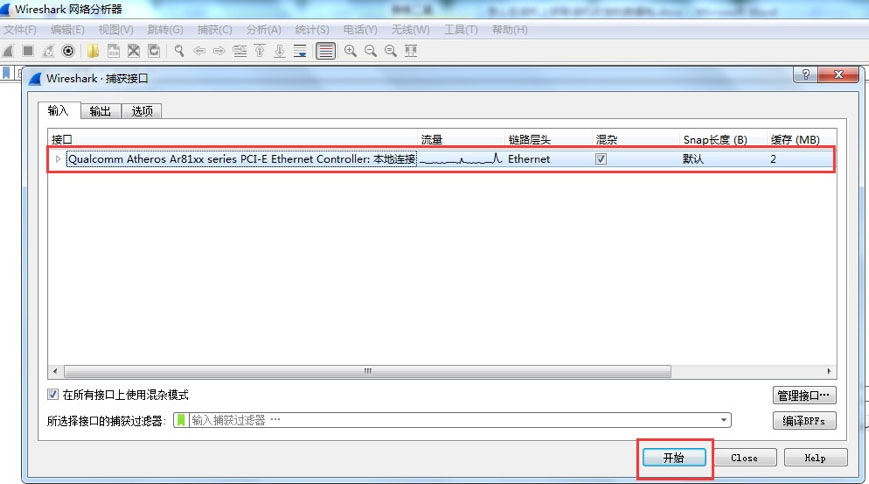Image resolution: width=869 pixels, height=484 pixels.
Task: Click the find packet magnifier icon
Action: [x=179, y=51]
